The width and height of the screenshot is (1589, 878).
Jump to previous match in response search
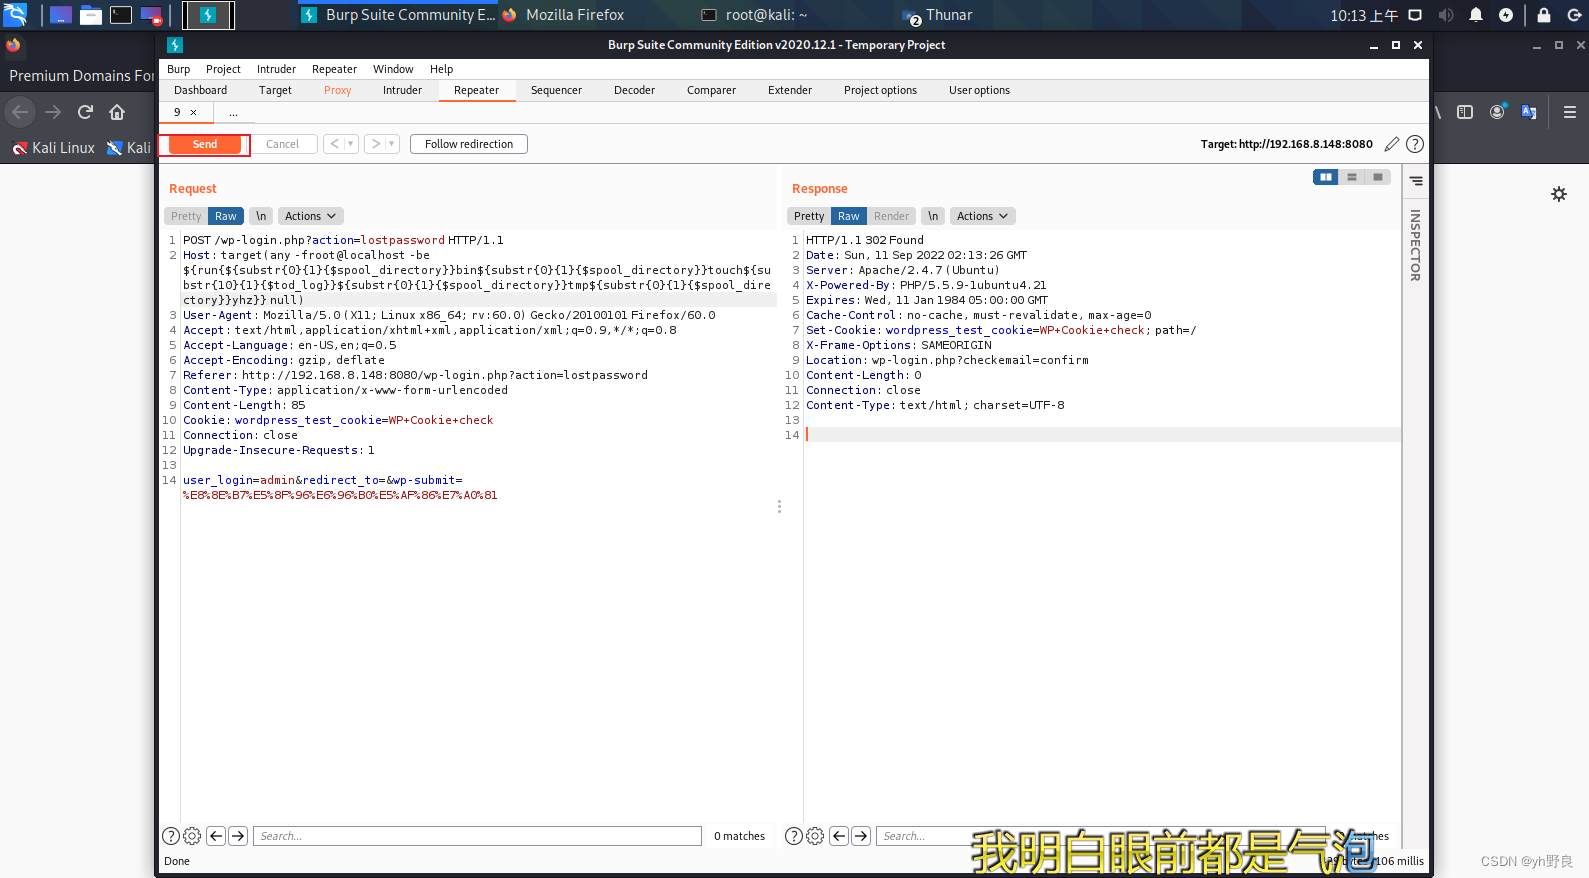coord(839,836)
